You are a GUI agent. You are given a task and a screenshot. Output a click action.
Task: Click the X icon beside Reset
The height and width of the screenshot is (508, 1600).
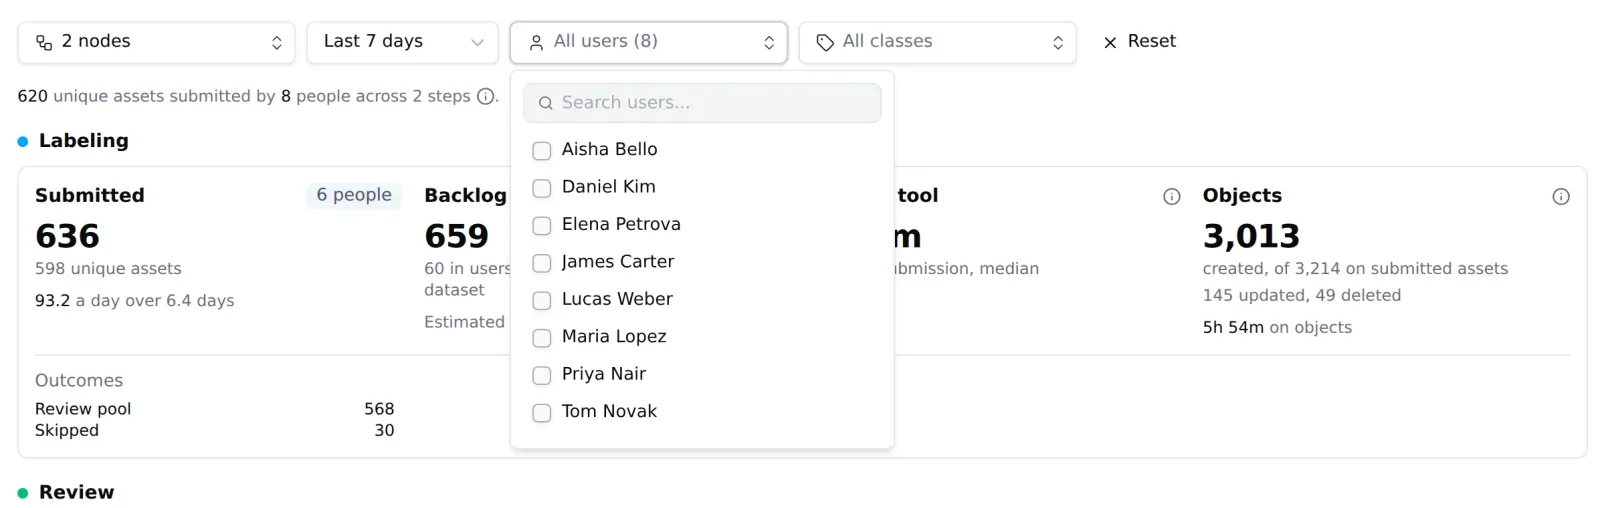1110,42
